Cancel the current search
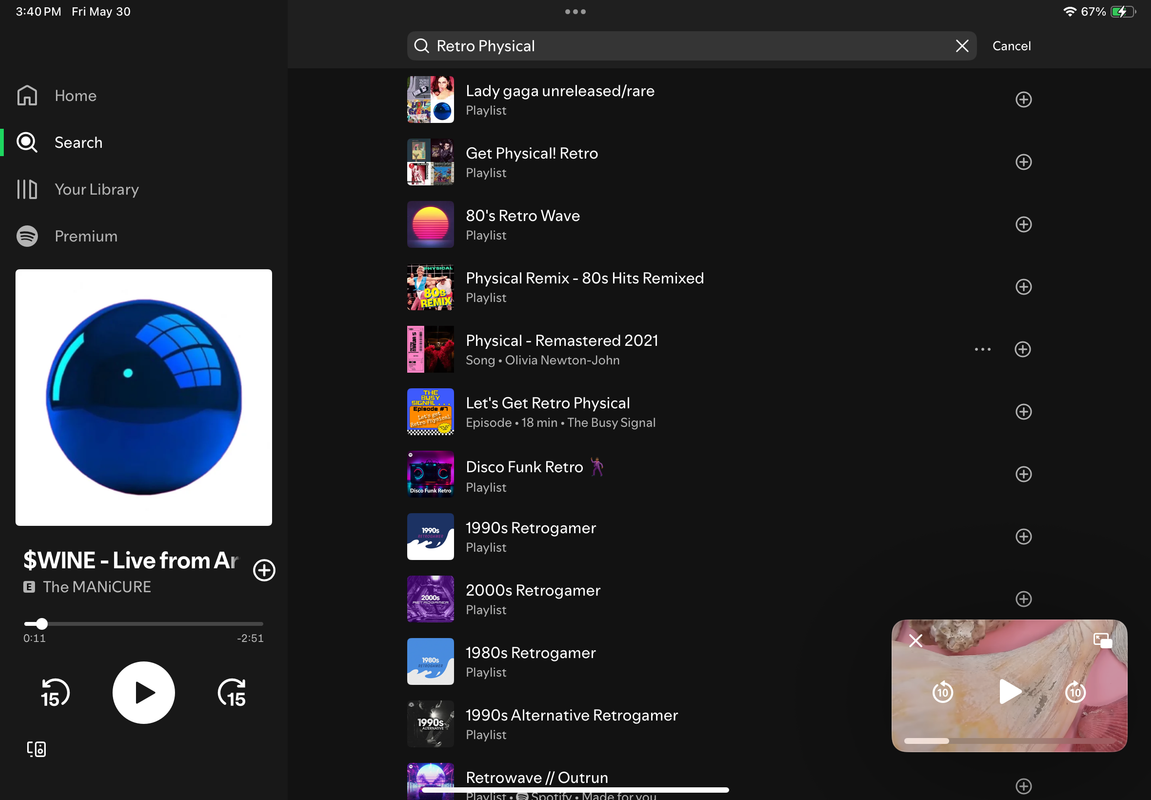1151x800 pixels. click(1012, 46)
